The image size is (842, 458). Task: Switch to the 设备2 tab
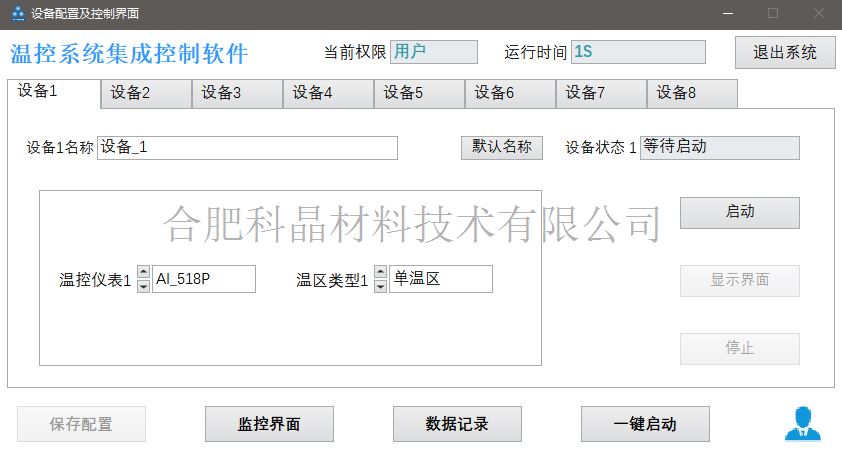click(146, 93)
